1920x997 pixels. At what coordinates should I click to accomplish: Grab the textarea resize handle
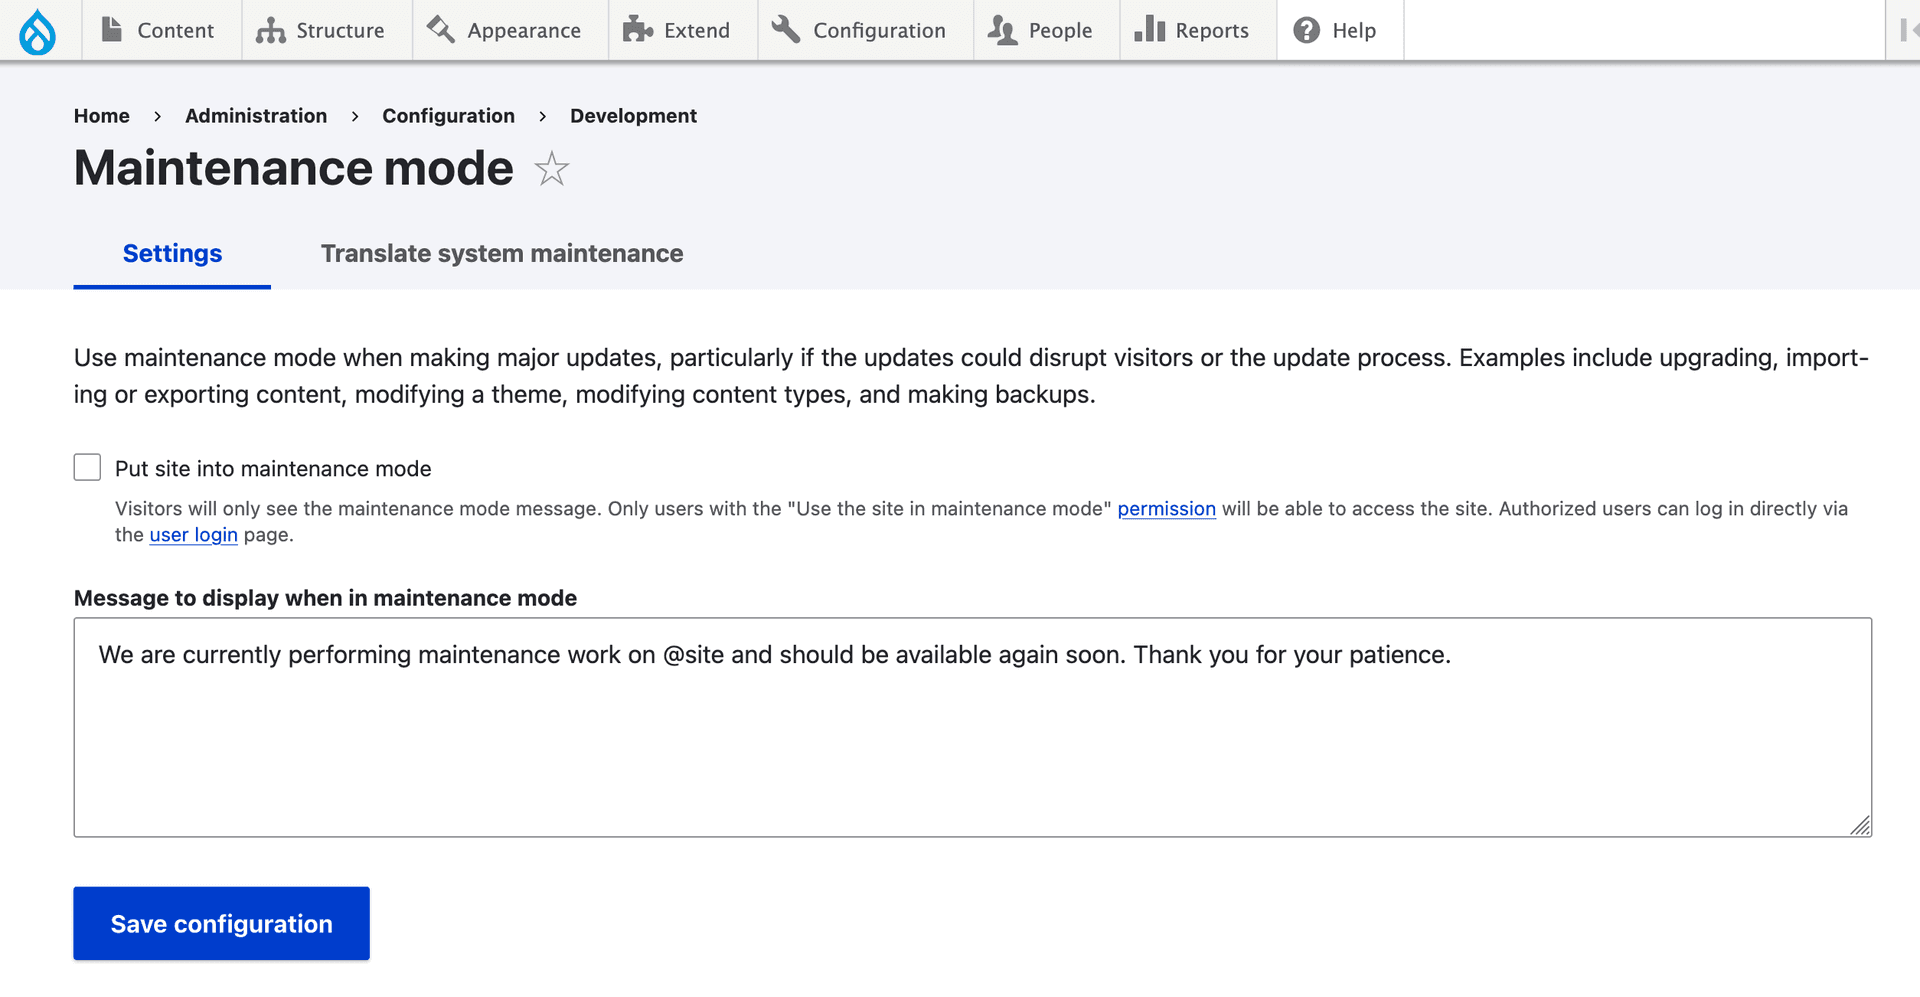tap(1860, 826)
